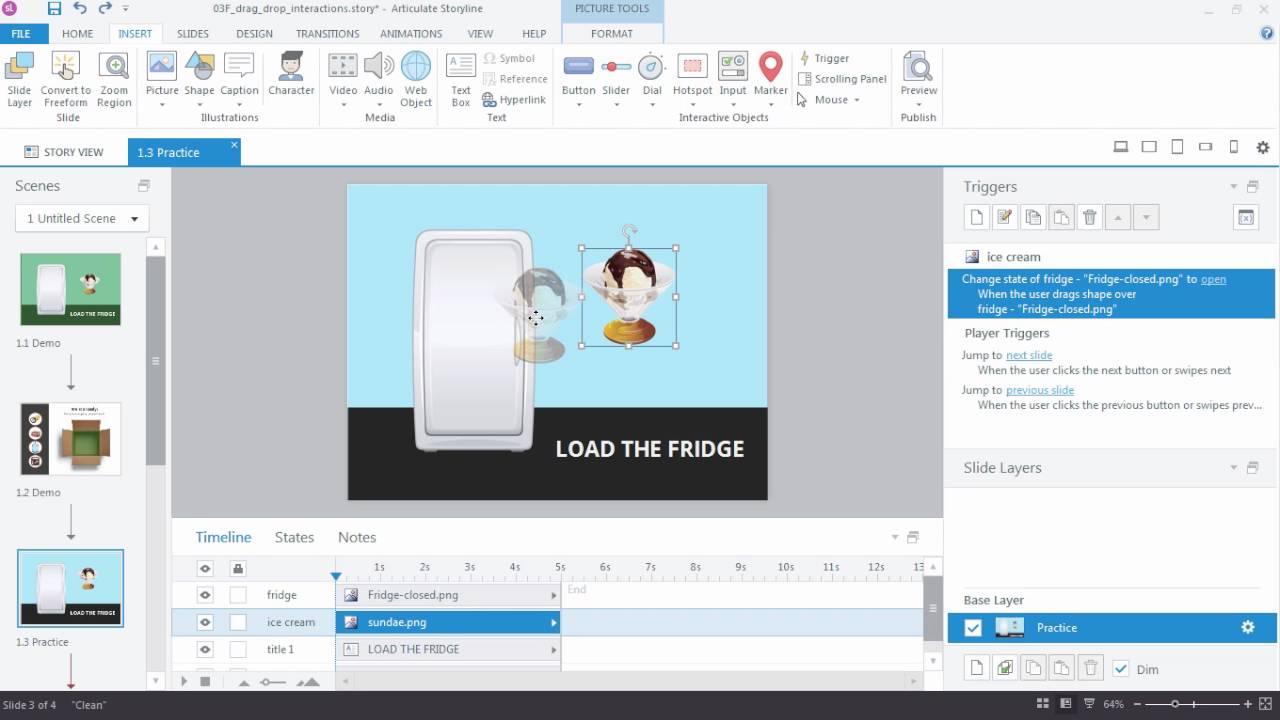Add a Zoom Region to the slide

114,76
